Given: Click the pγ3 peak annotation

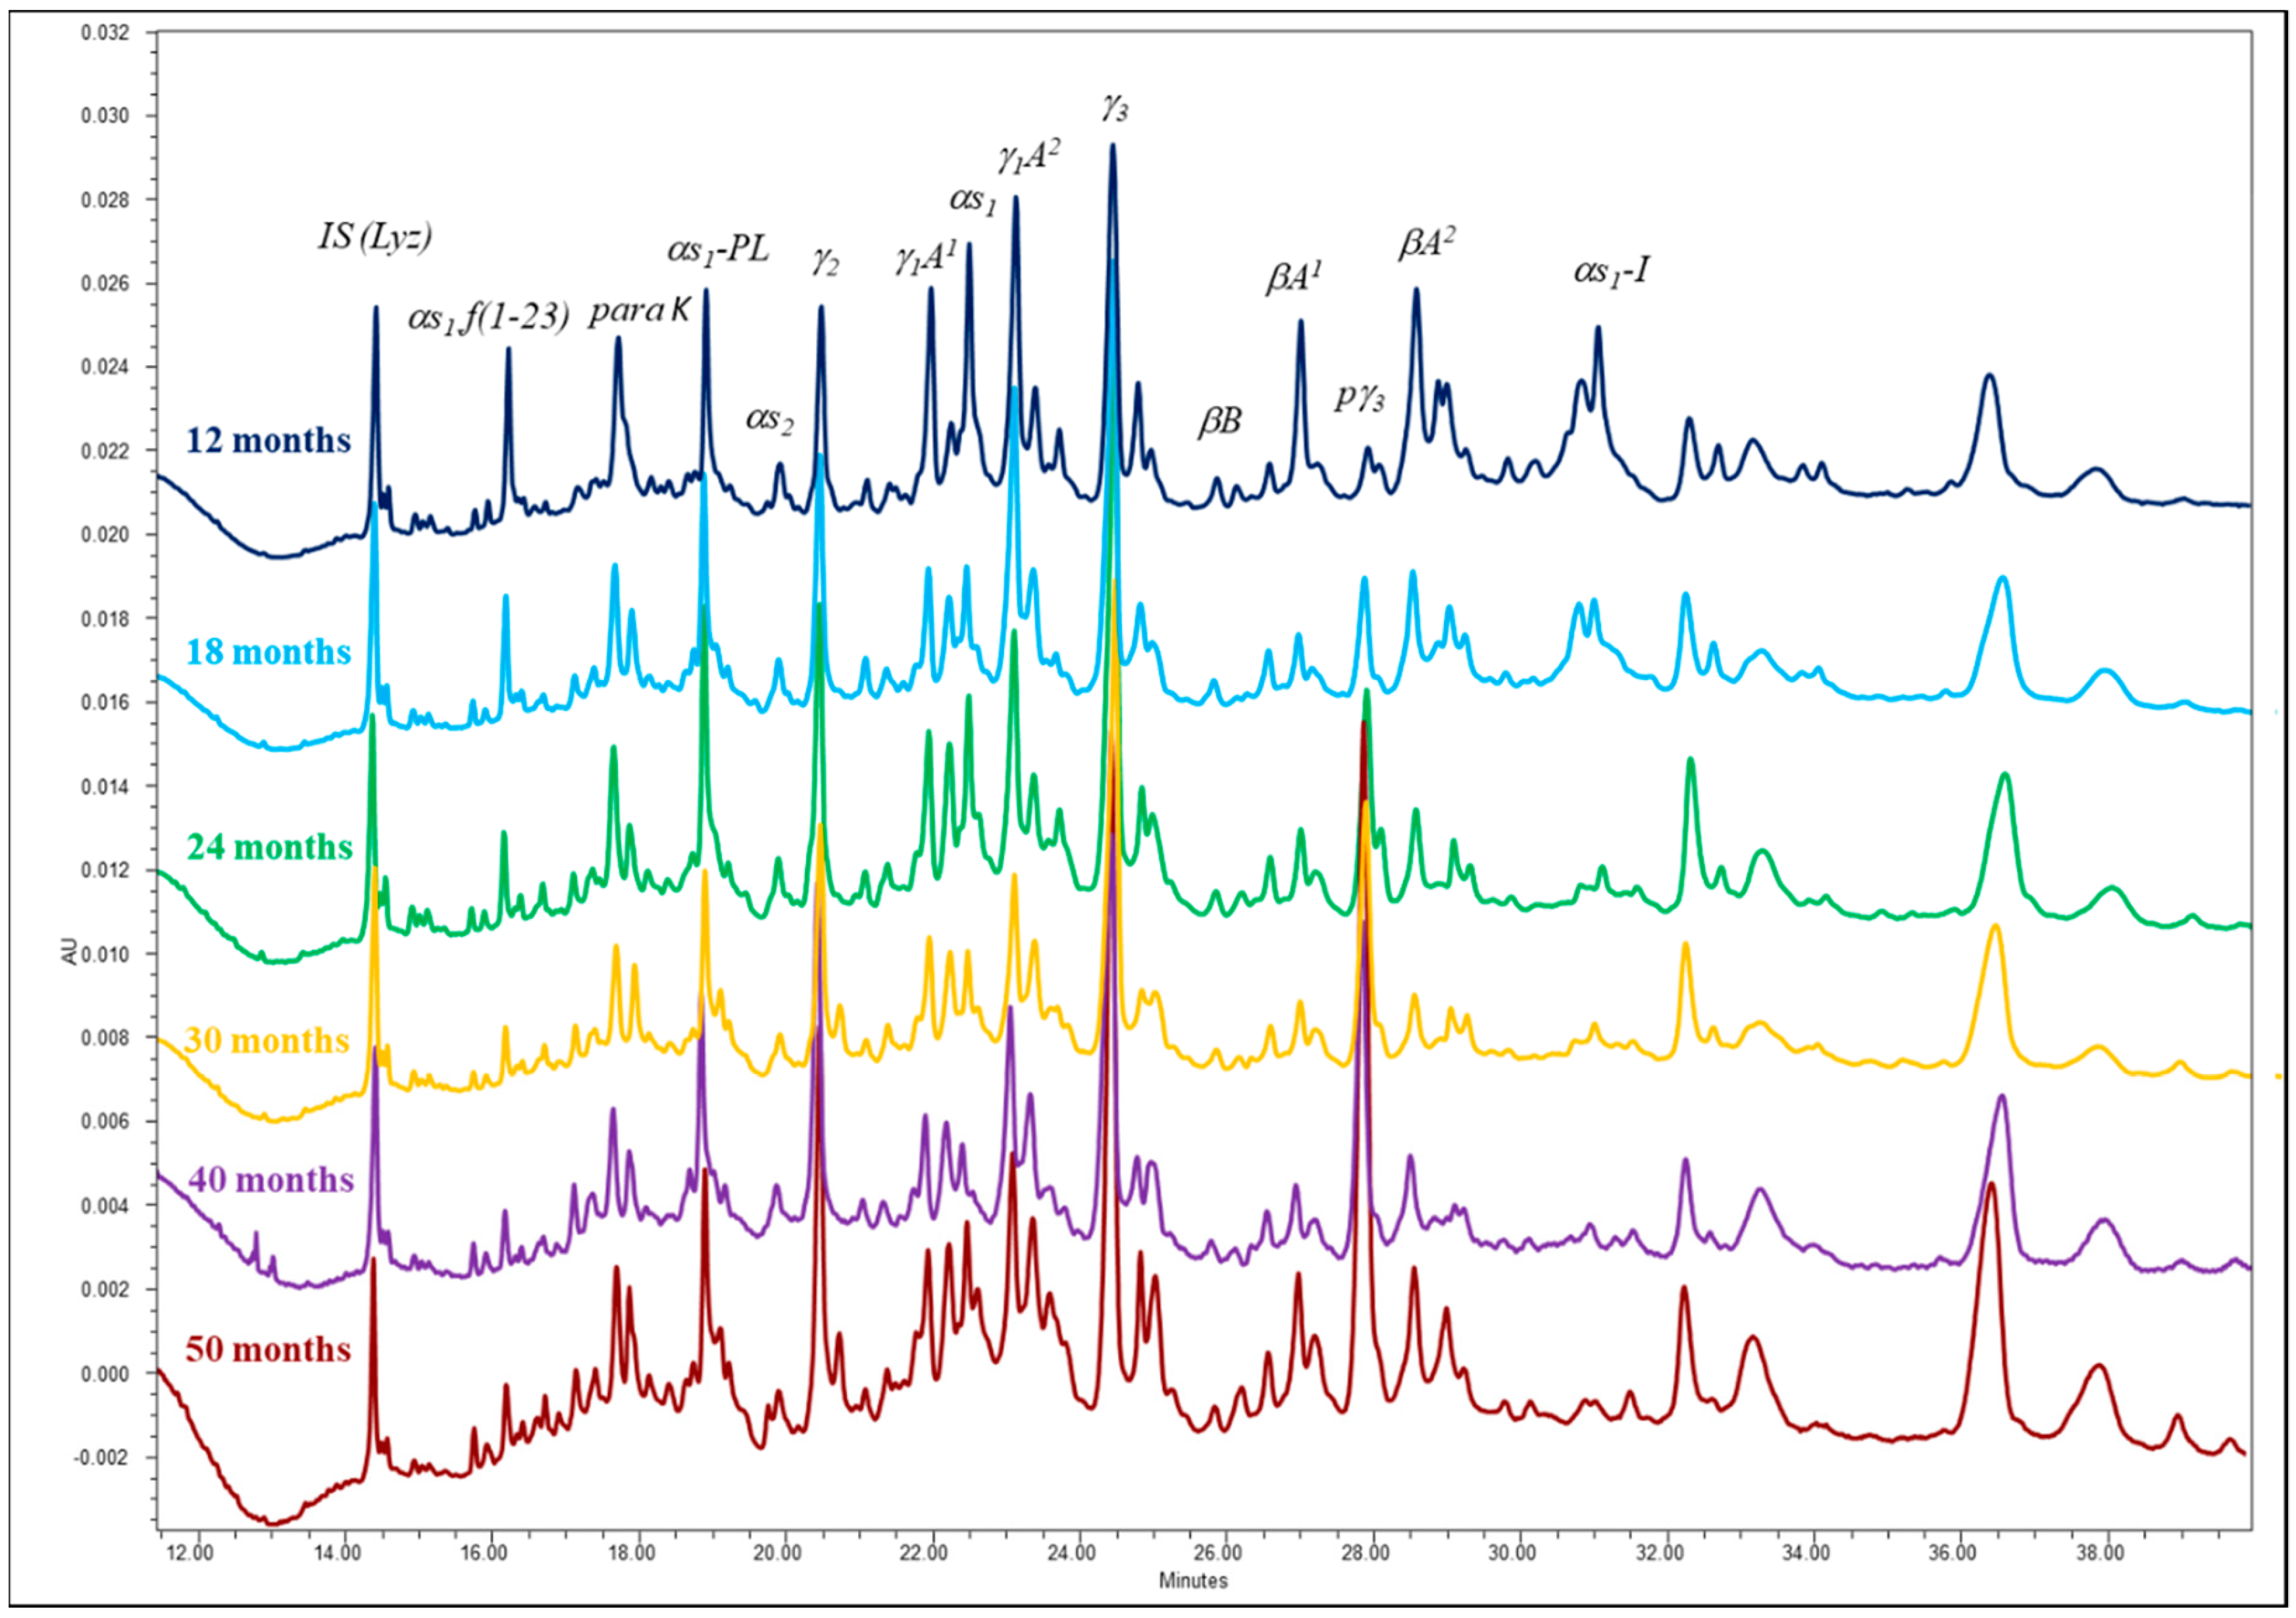Looking at the screenshot, I should 1360,398.
